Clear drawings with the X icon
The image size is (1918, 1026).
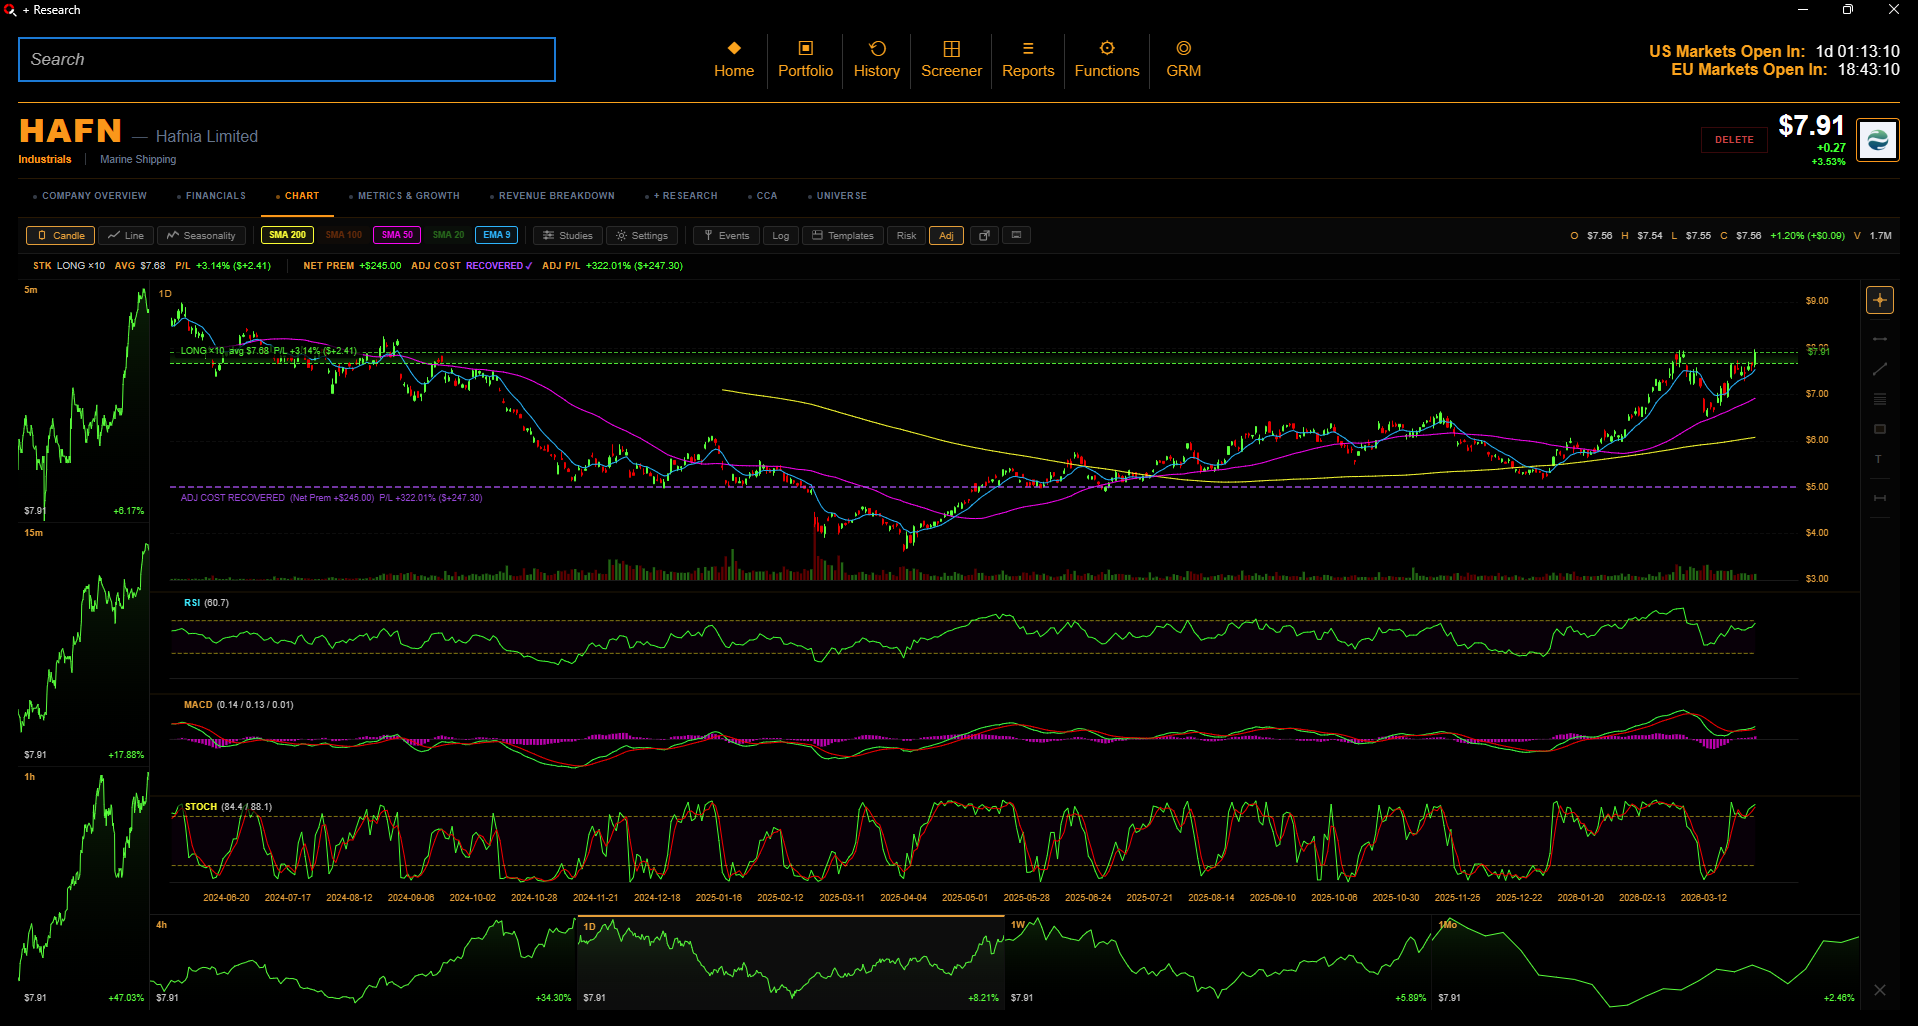click(1880, 990)
